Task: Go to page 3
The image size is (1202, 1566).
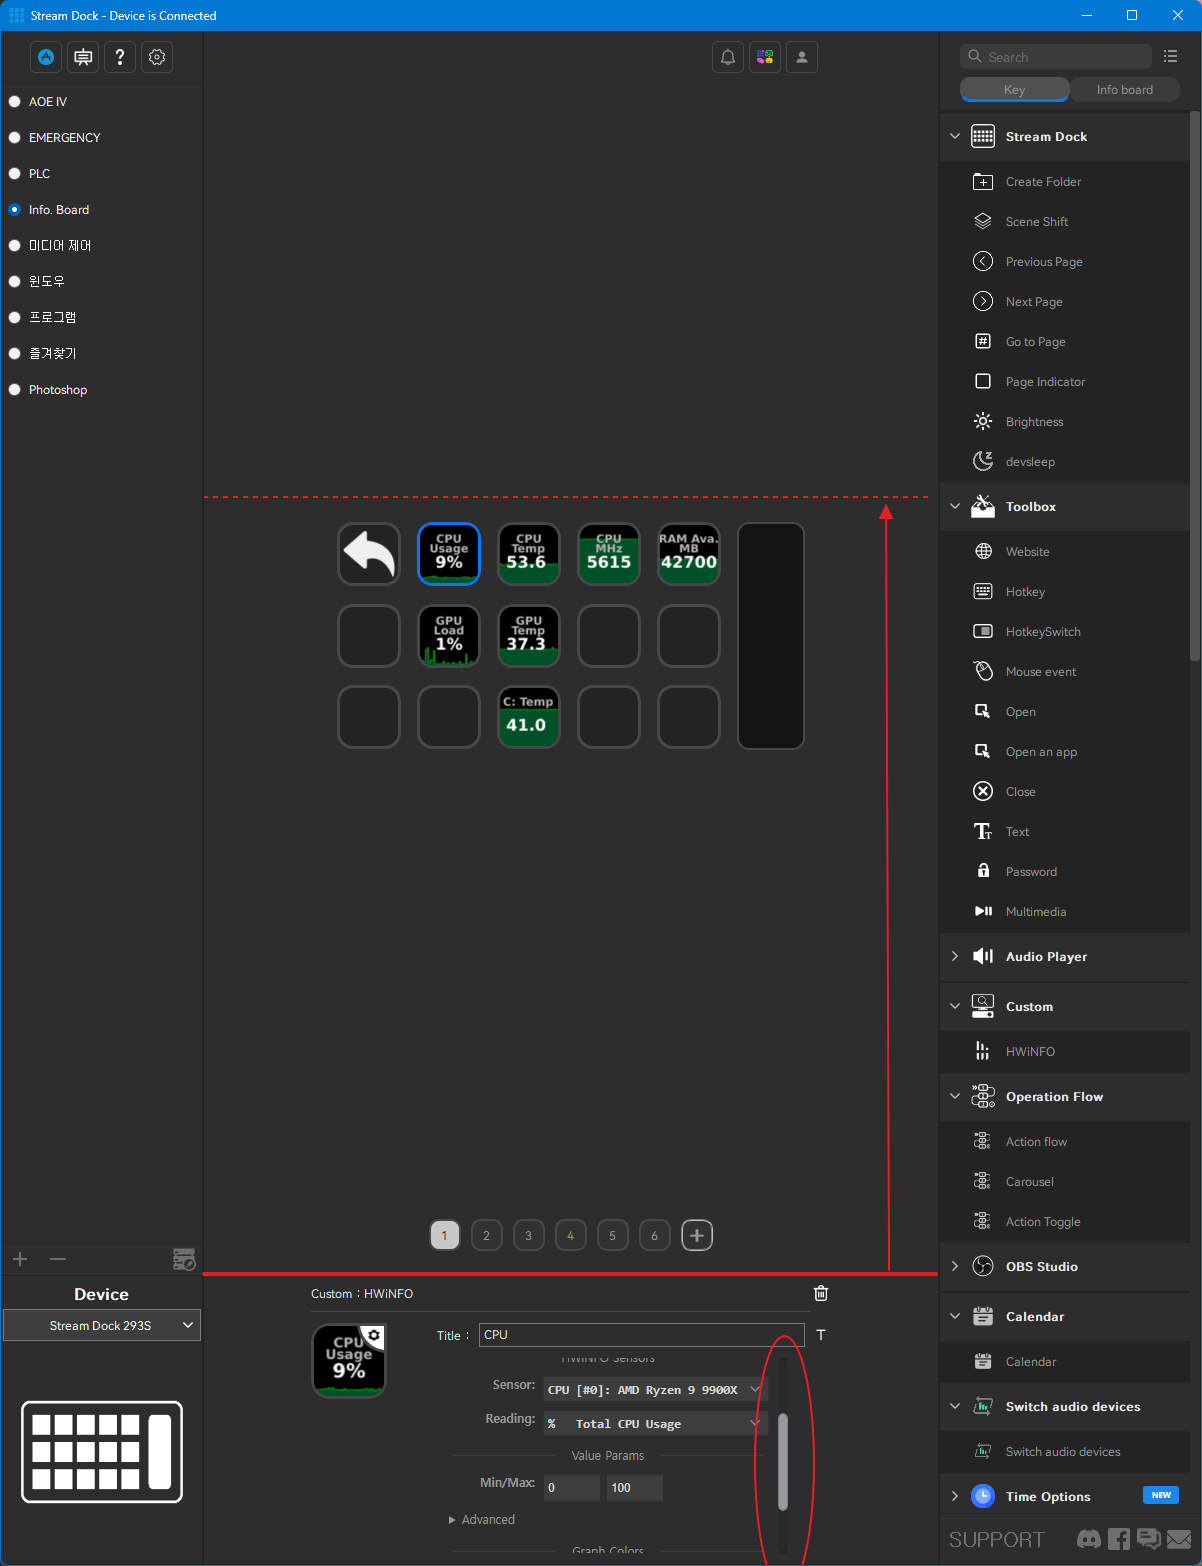Action: coord(529,1236)
